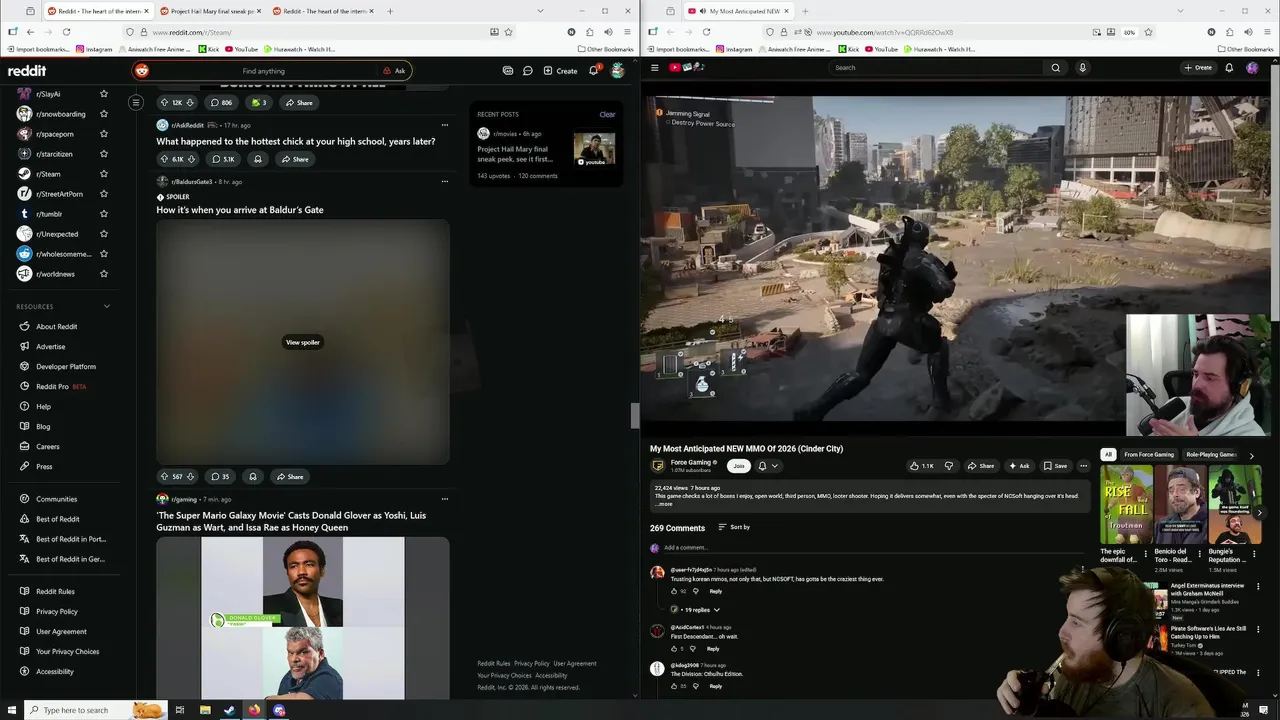Screen dimensions: 1280x720
Task: Expand video description with ...more
Action: [664, 504]
